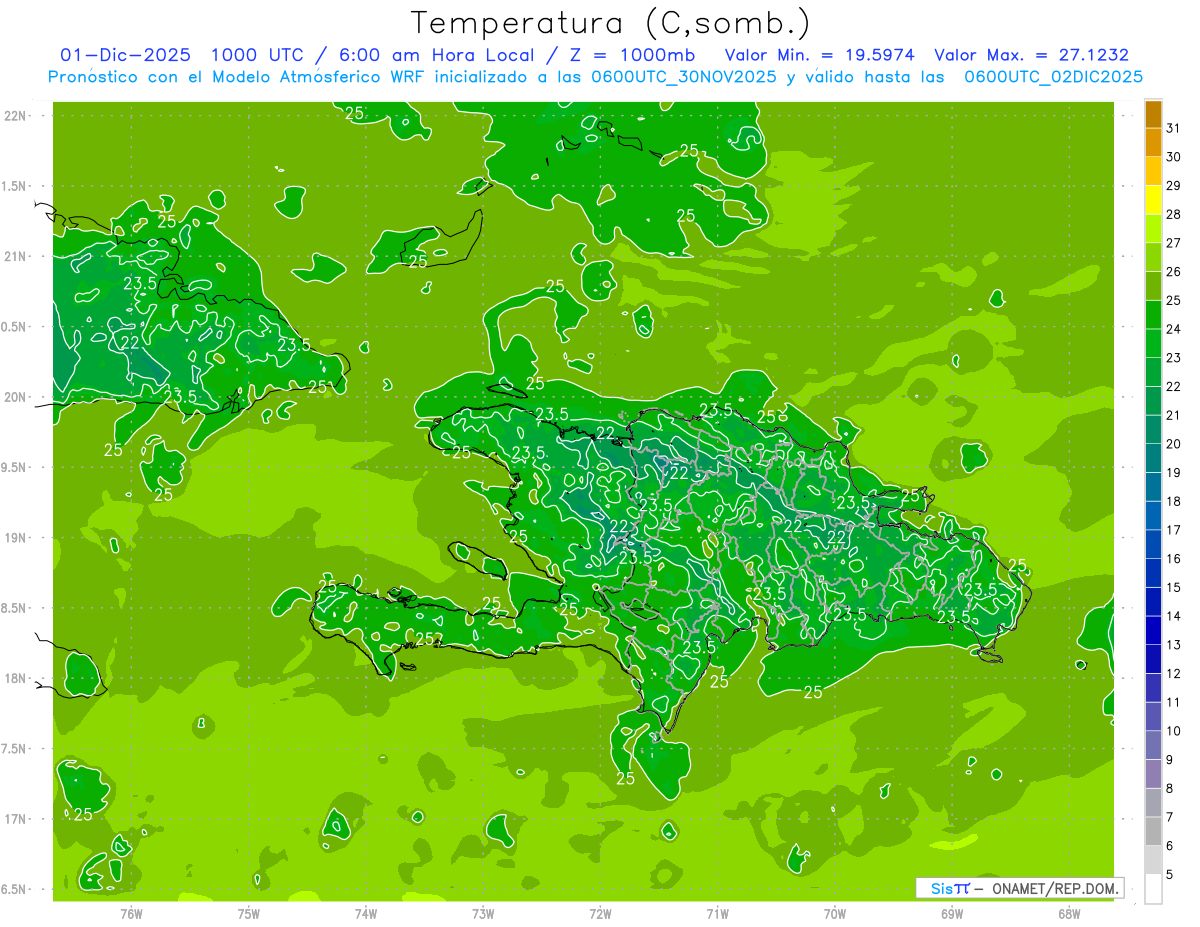Click the dark blue legend swatch between 12 and 13
The width and height of the screenshot is (1200, 927).
(x=1153, y=659)
